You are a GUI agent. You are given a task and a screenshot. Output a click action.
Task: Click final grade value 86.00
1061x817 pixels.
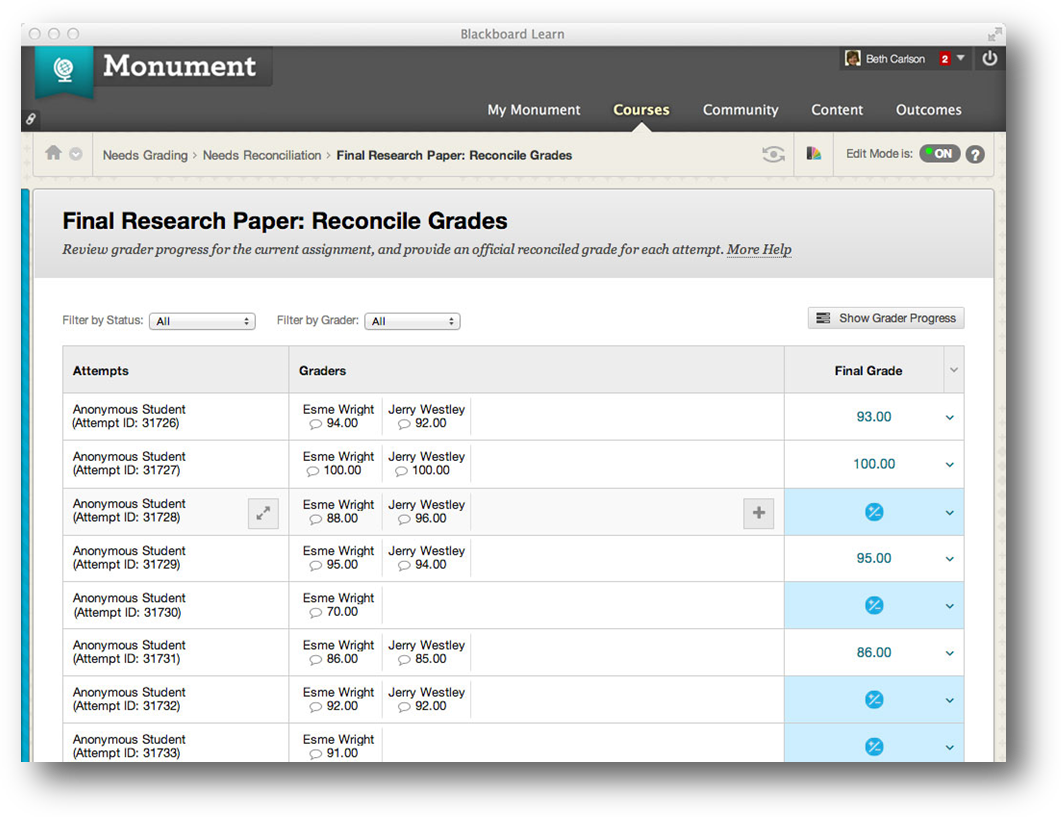coord(874,653)
